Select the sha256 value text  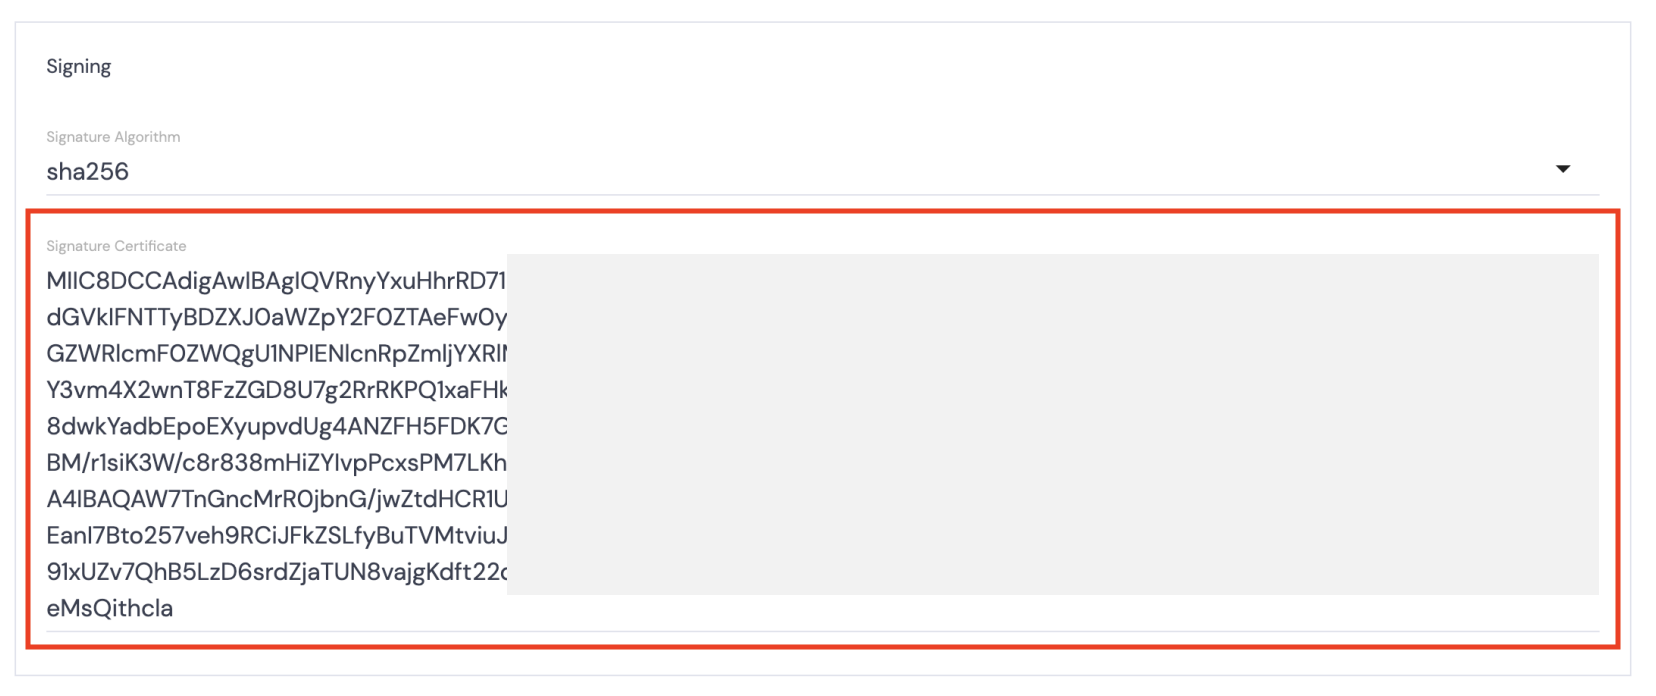(88, 171)
